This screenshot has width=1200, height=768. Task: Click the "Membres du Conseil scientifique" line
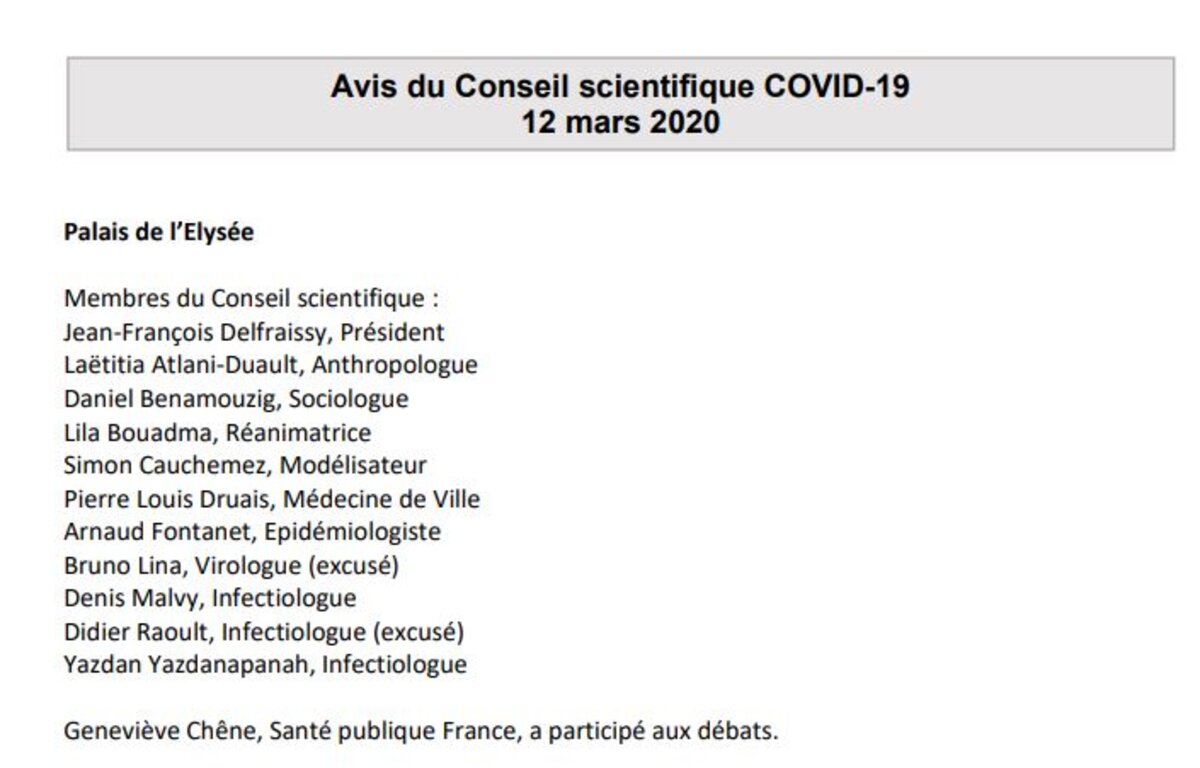(252, 299)
